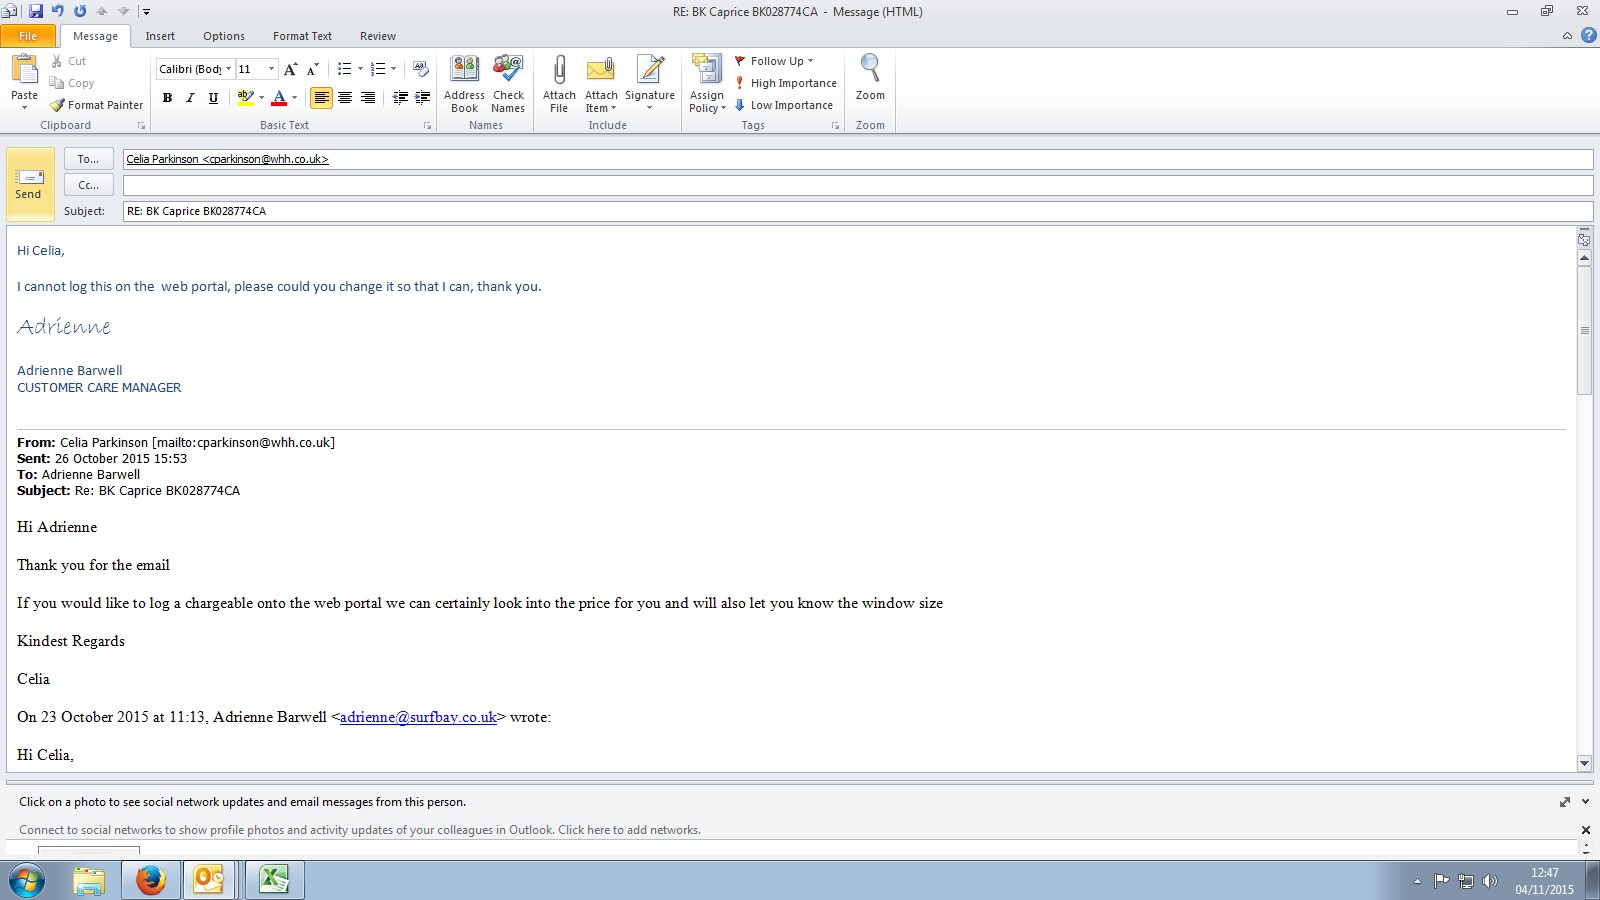This screenshot has height=900, width=1600.
Task: Click the Cc... recipients button
Action: click(89, 185)
